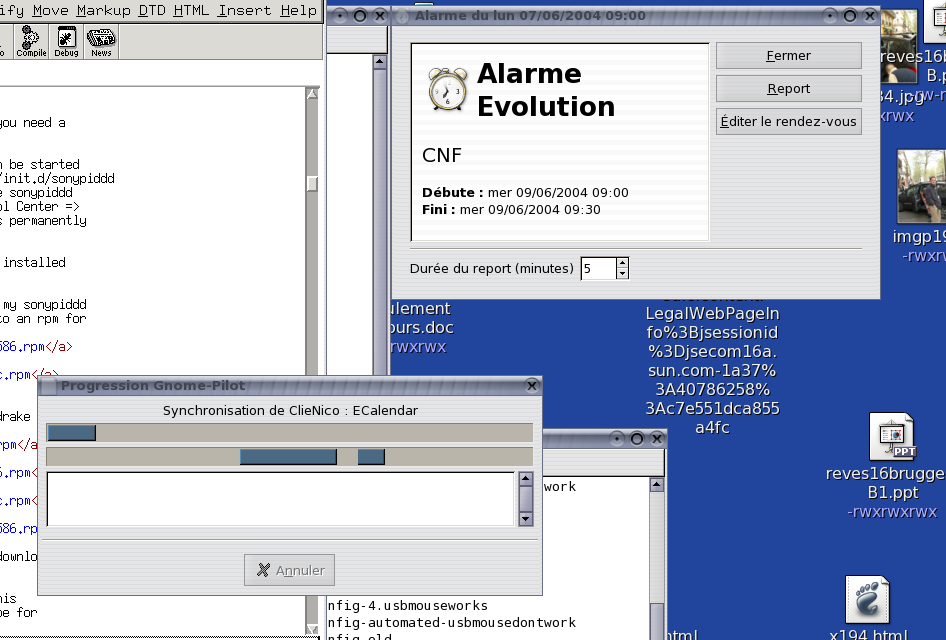This screenshot has height=640, width=946.
Task: Decrease the Durée du report value
Action: coord(623,274)
